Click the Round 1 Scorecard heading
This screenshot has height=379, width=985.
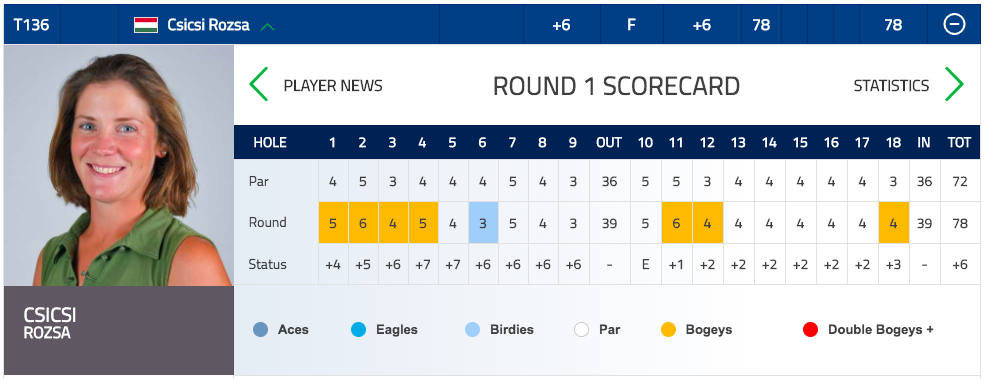[x=616, y=86]
